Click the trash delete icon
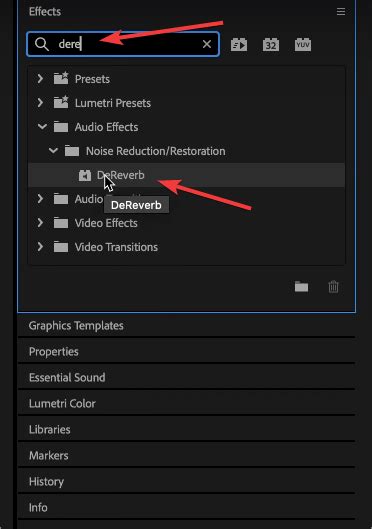Viewport: 372px width, 529px height. [x=333, y=287]
